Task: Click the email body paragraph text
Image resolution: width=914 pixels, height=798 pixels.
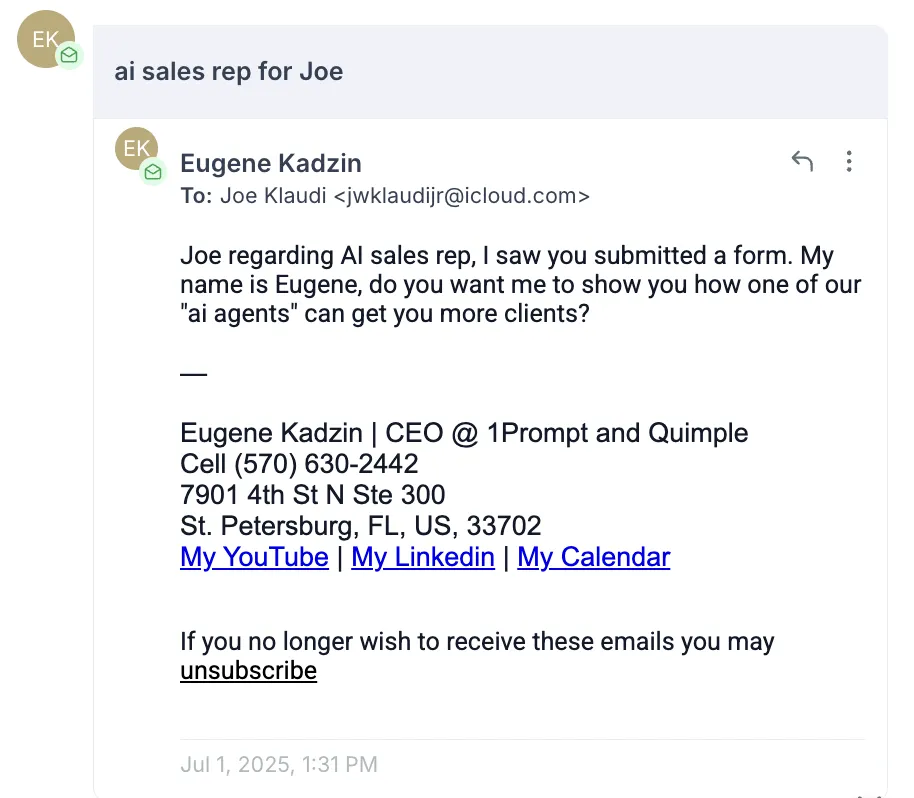Action: coord(521,284)
